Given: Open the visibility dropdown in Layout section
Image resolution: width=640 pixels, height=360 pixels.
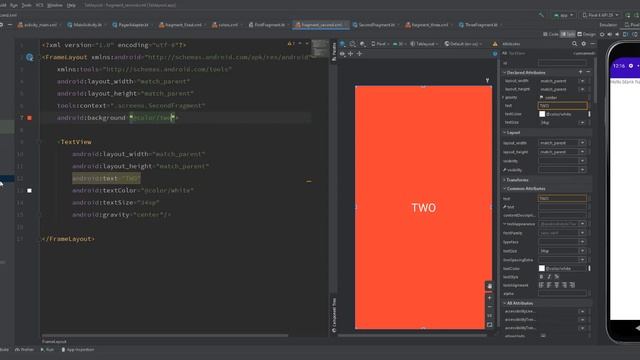Looking at the screenshot, I should pyautogui.click(x=582, y=161).
